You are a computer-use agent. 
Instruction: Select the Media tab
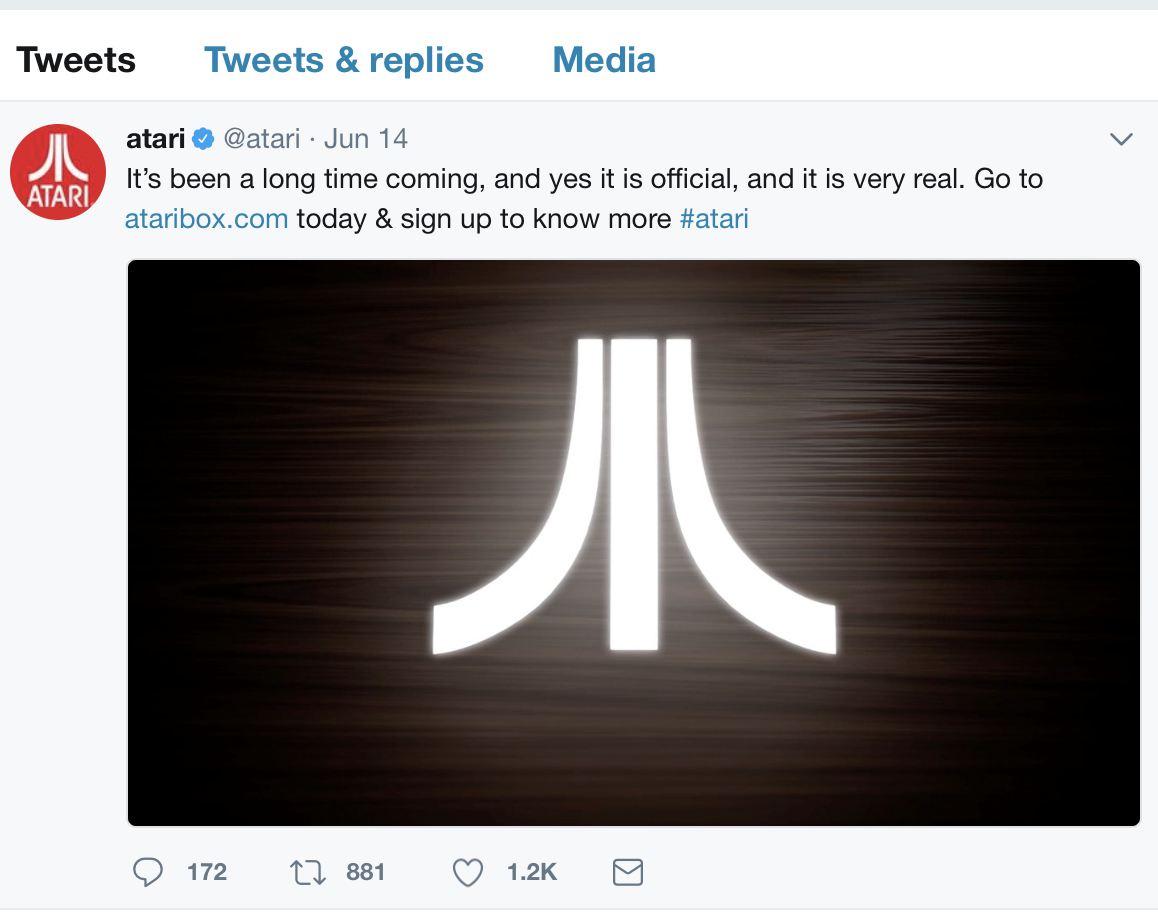point(604,60)
